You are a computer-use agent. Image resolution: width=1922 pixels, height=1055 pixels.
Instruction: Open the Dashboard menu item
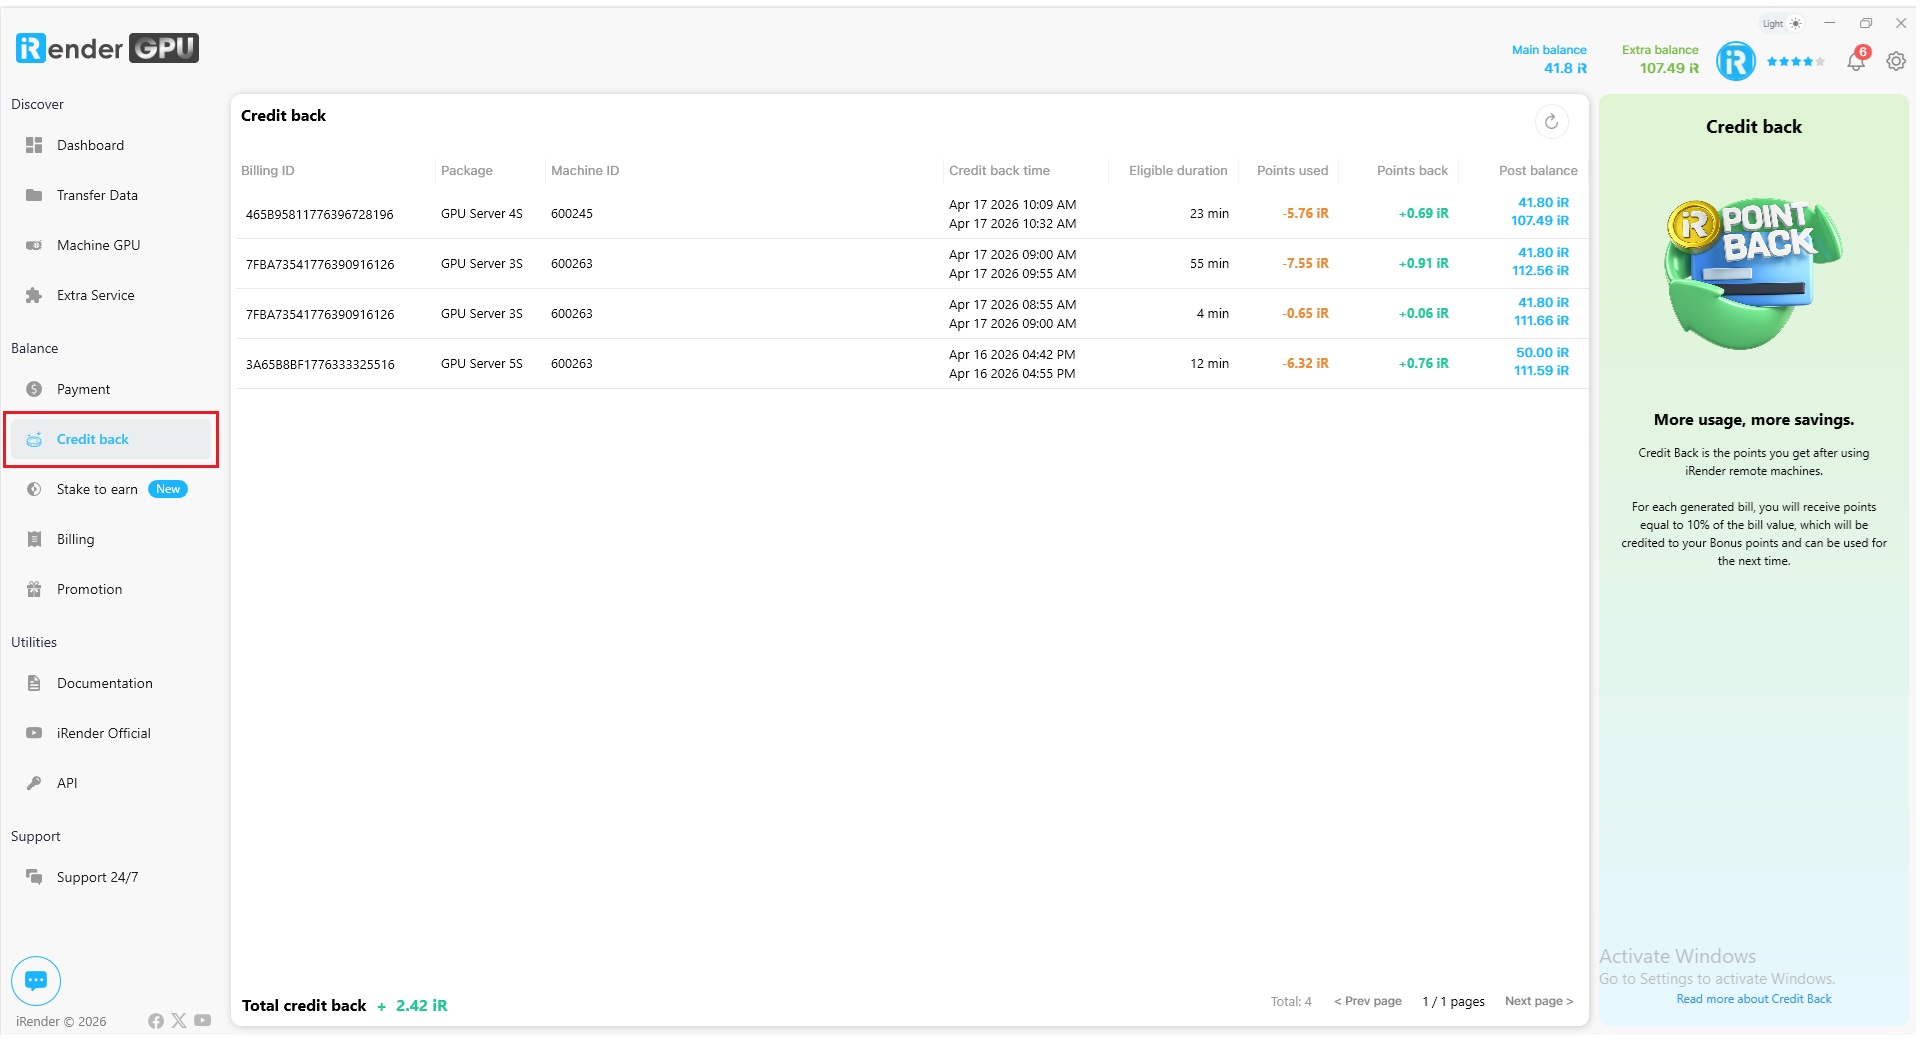coord(90,145)
